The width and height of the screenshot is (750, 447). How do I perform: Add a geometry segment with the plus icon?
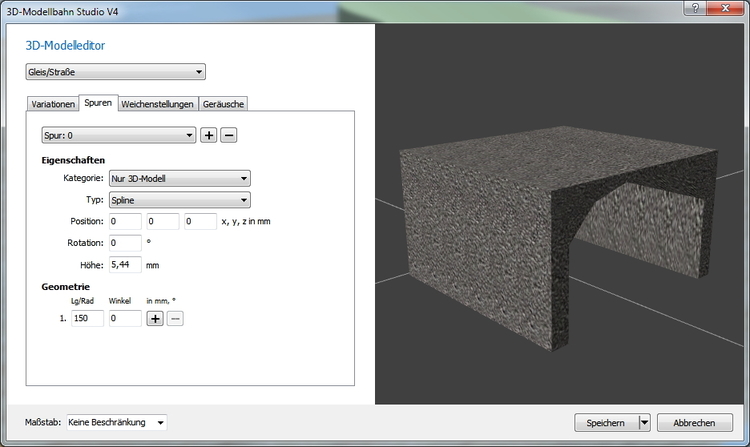155,319
